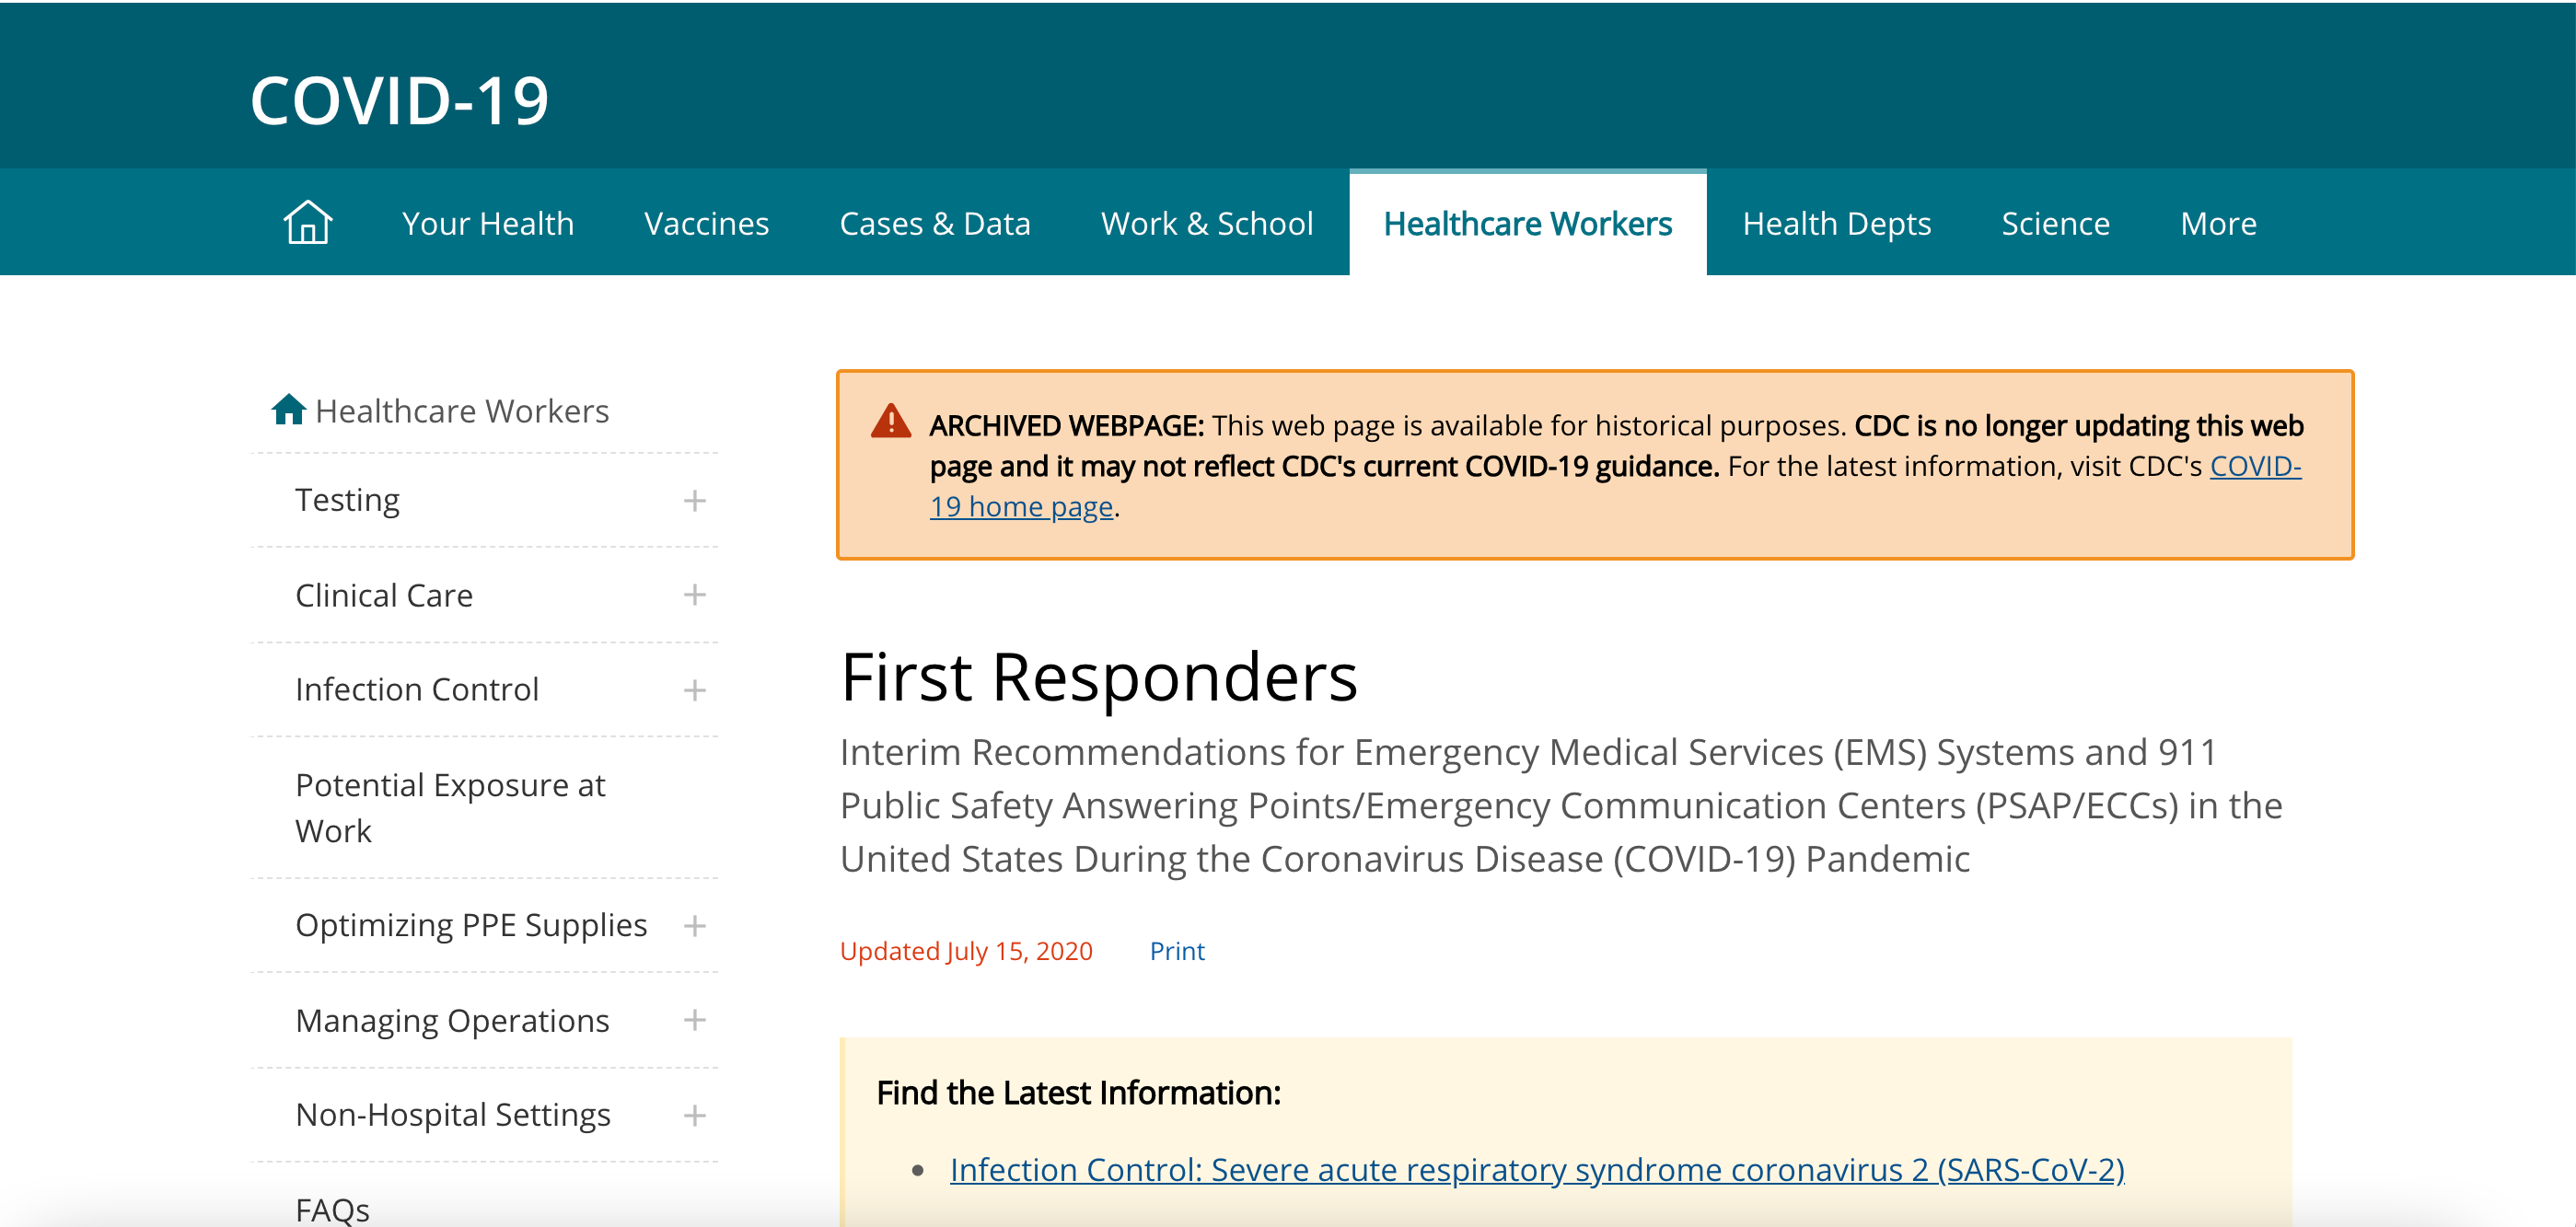2576x1227 pixels.
Task: Click the Print link
Action: click(1176, 950)
